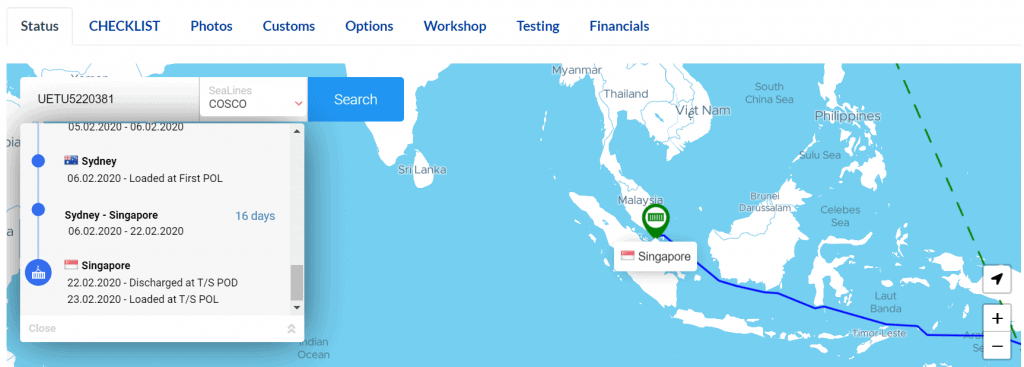Click the blue Search button
The height and width of the screenshot is (367, 1024).
(x=355, y=99)
